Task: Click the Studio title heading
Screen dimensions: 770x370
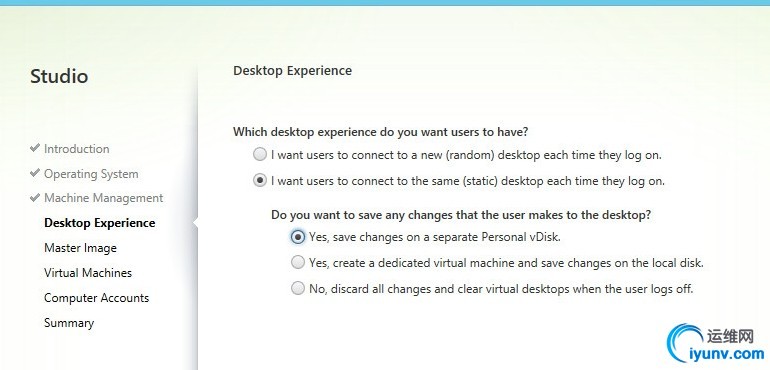Action: click(59, 77)
